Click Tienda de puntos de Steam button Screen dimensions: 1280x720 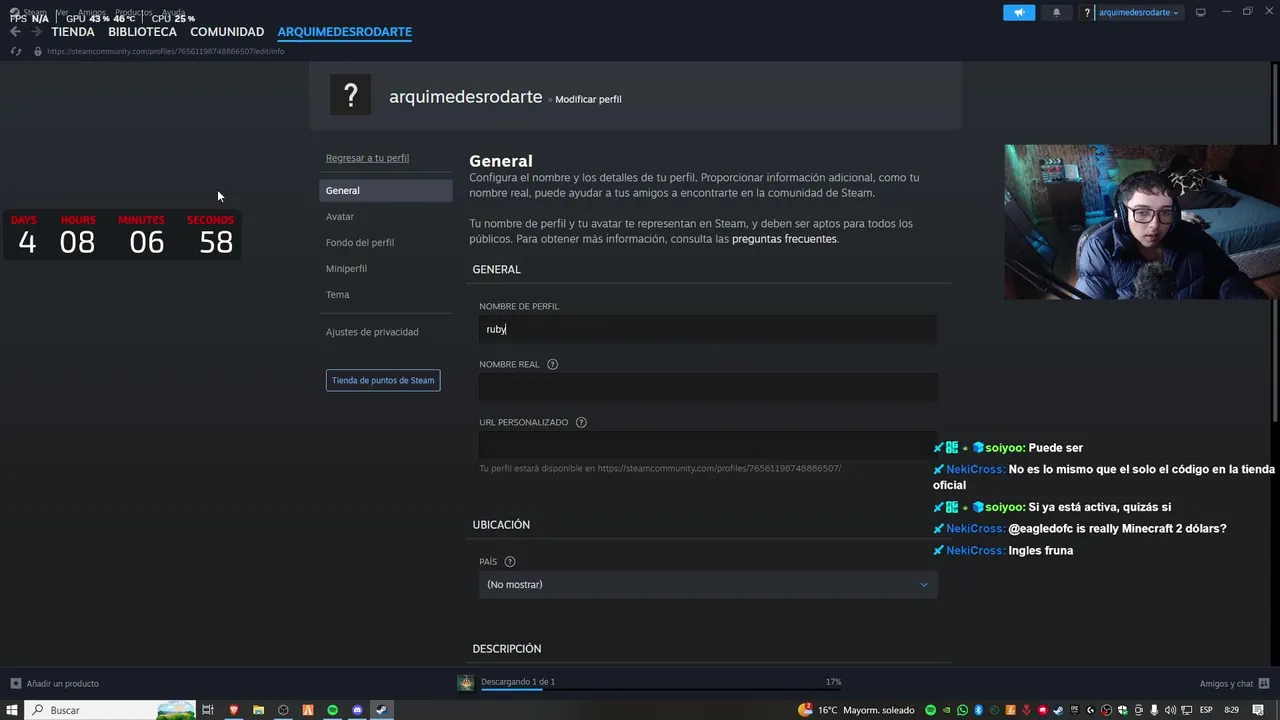(x=383, y=380)
